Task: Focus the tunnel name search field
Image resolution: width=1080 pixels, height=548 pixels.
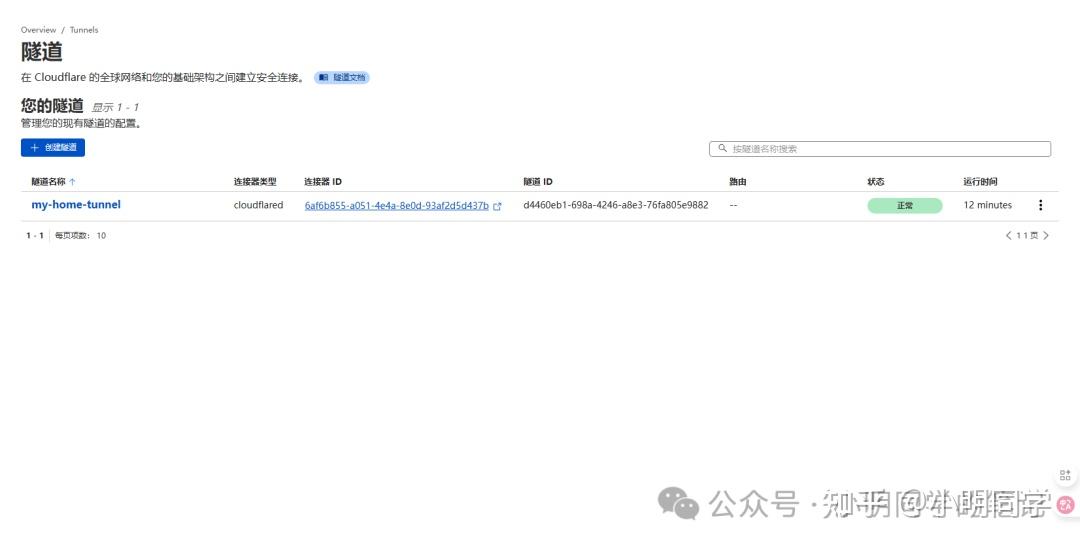Action: pos(880,149)
